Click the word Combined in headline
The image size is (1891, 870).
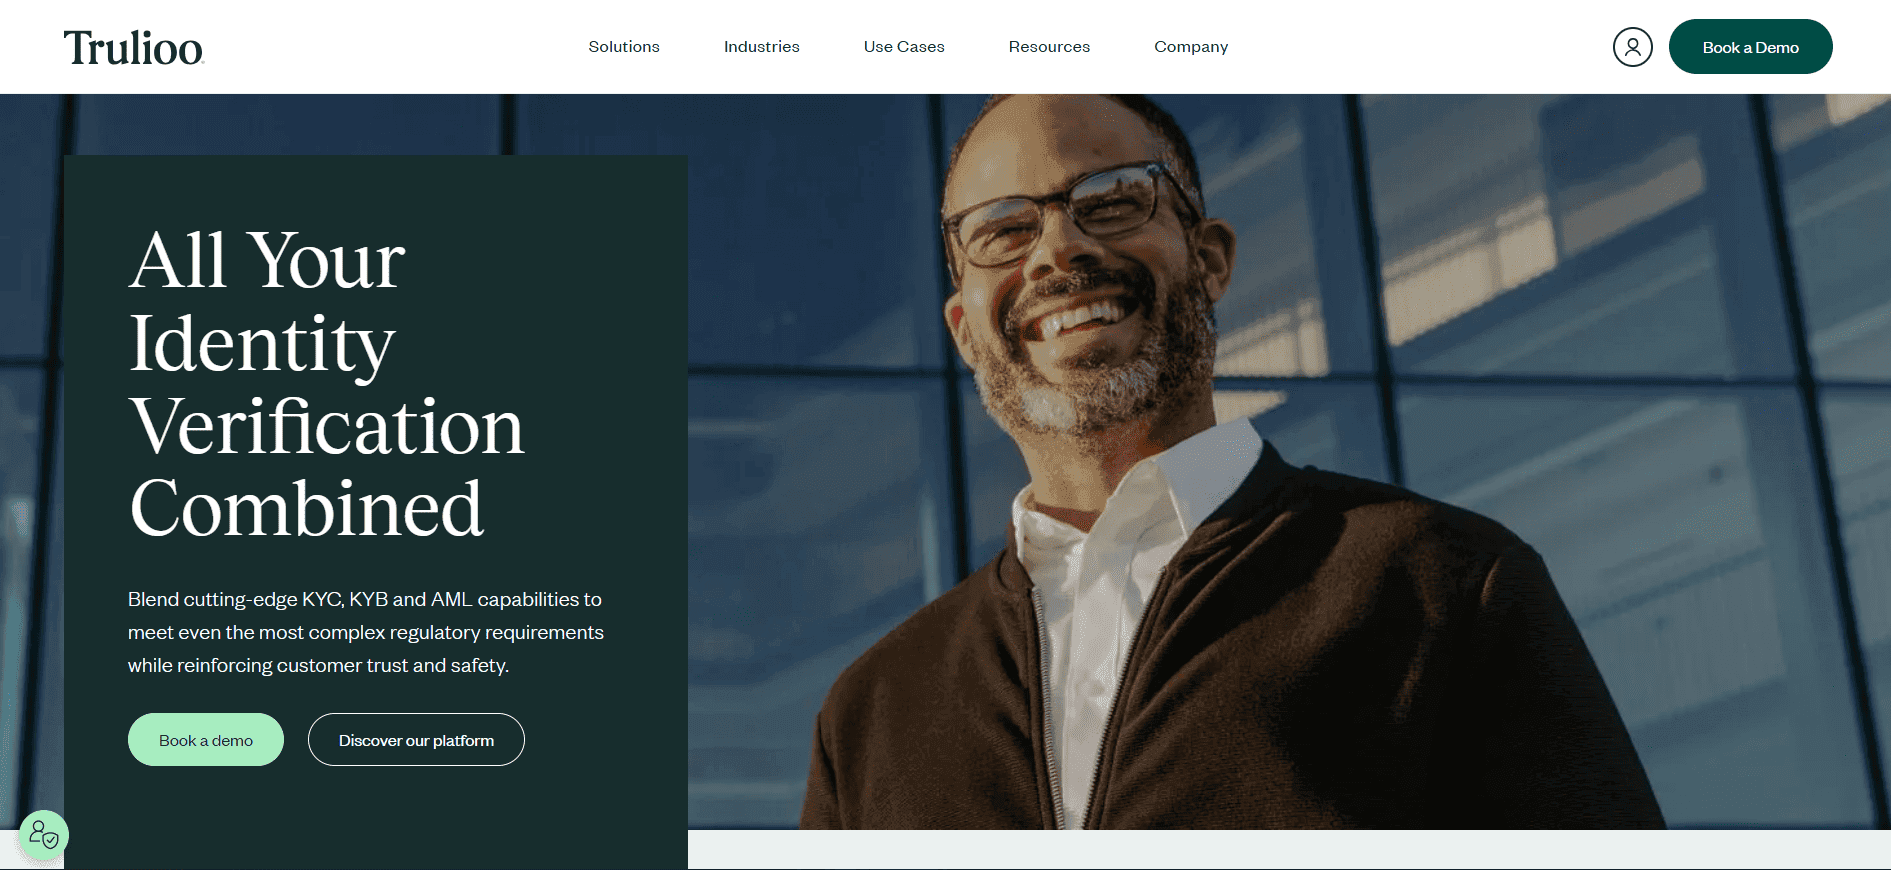tap(306, 509)
